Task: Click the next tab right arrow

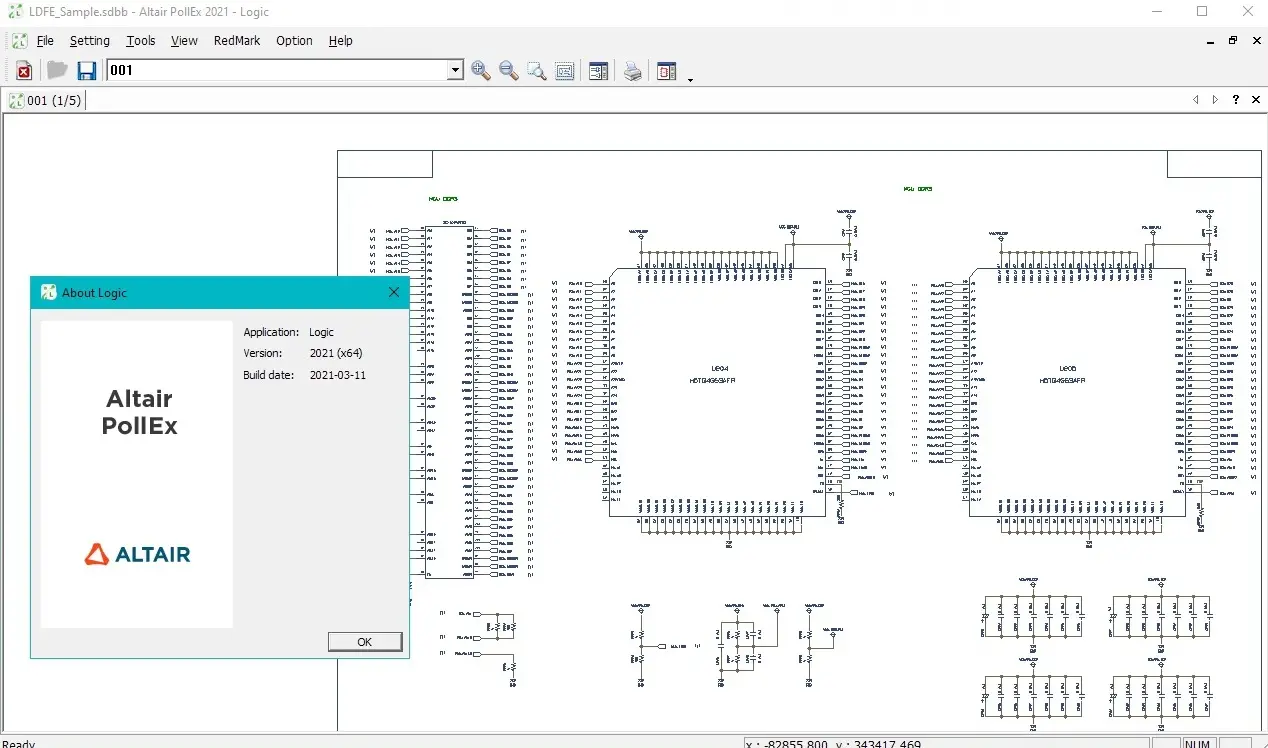Action: coord(1215,100)
